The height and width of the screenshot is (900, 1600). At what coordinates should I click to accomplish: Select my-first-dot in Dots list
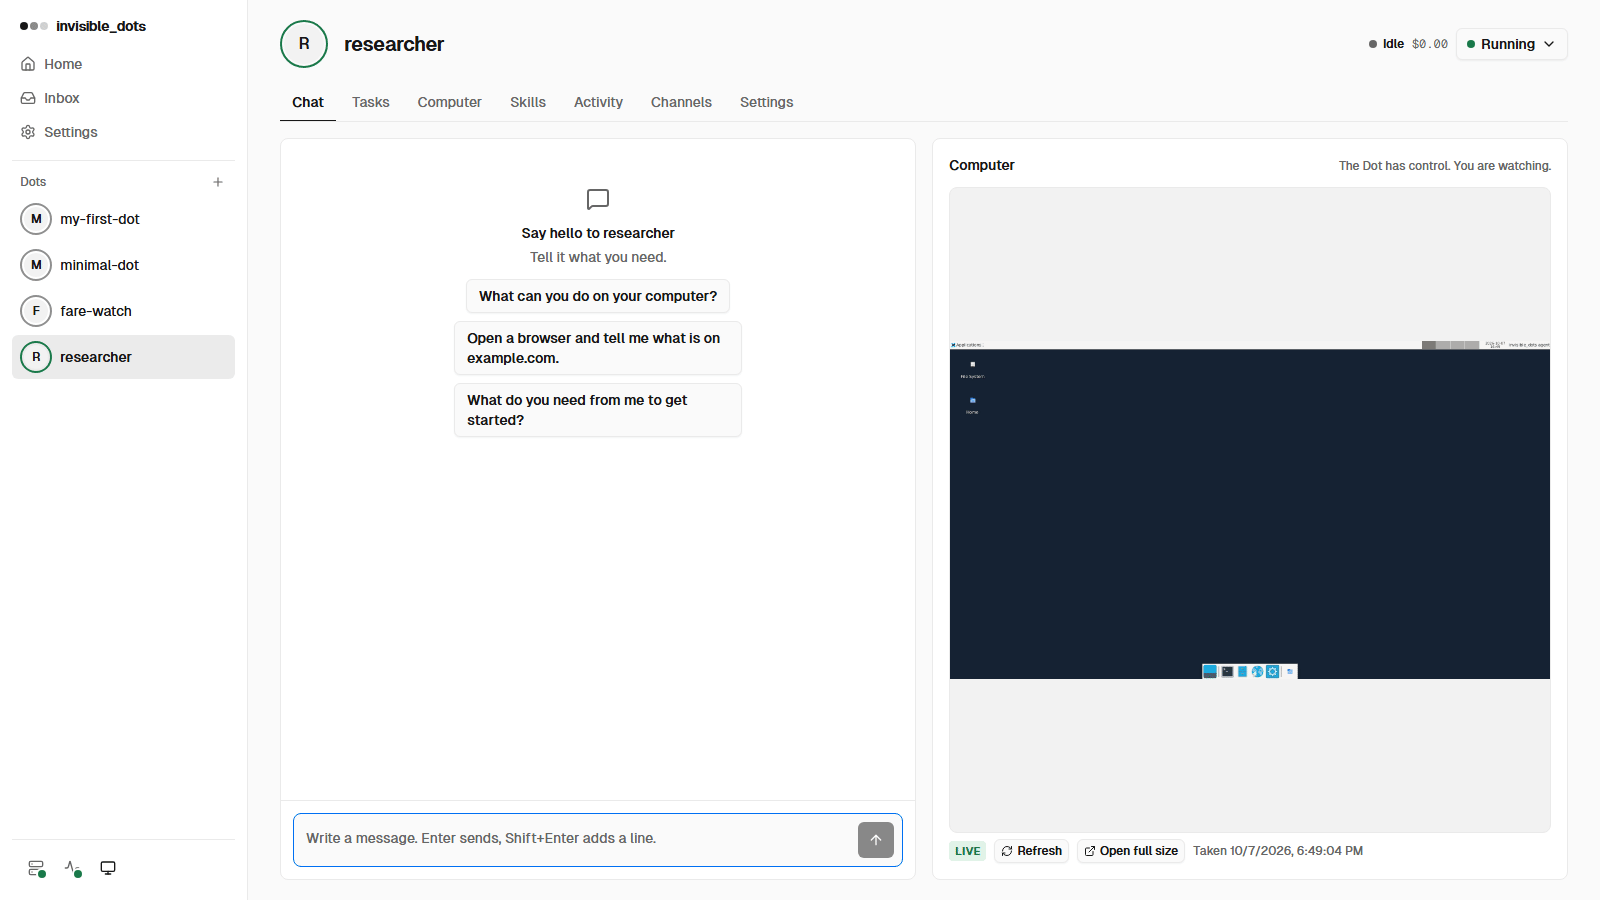click(123, 219)
